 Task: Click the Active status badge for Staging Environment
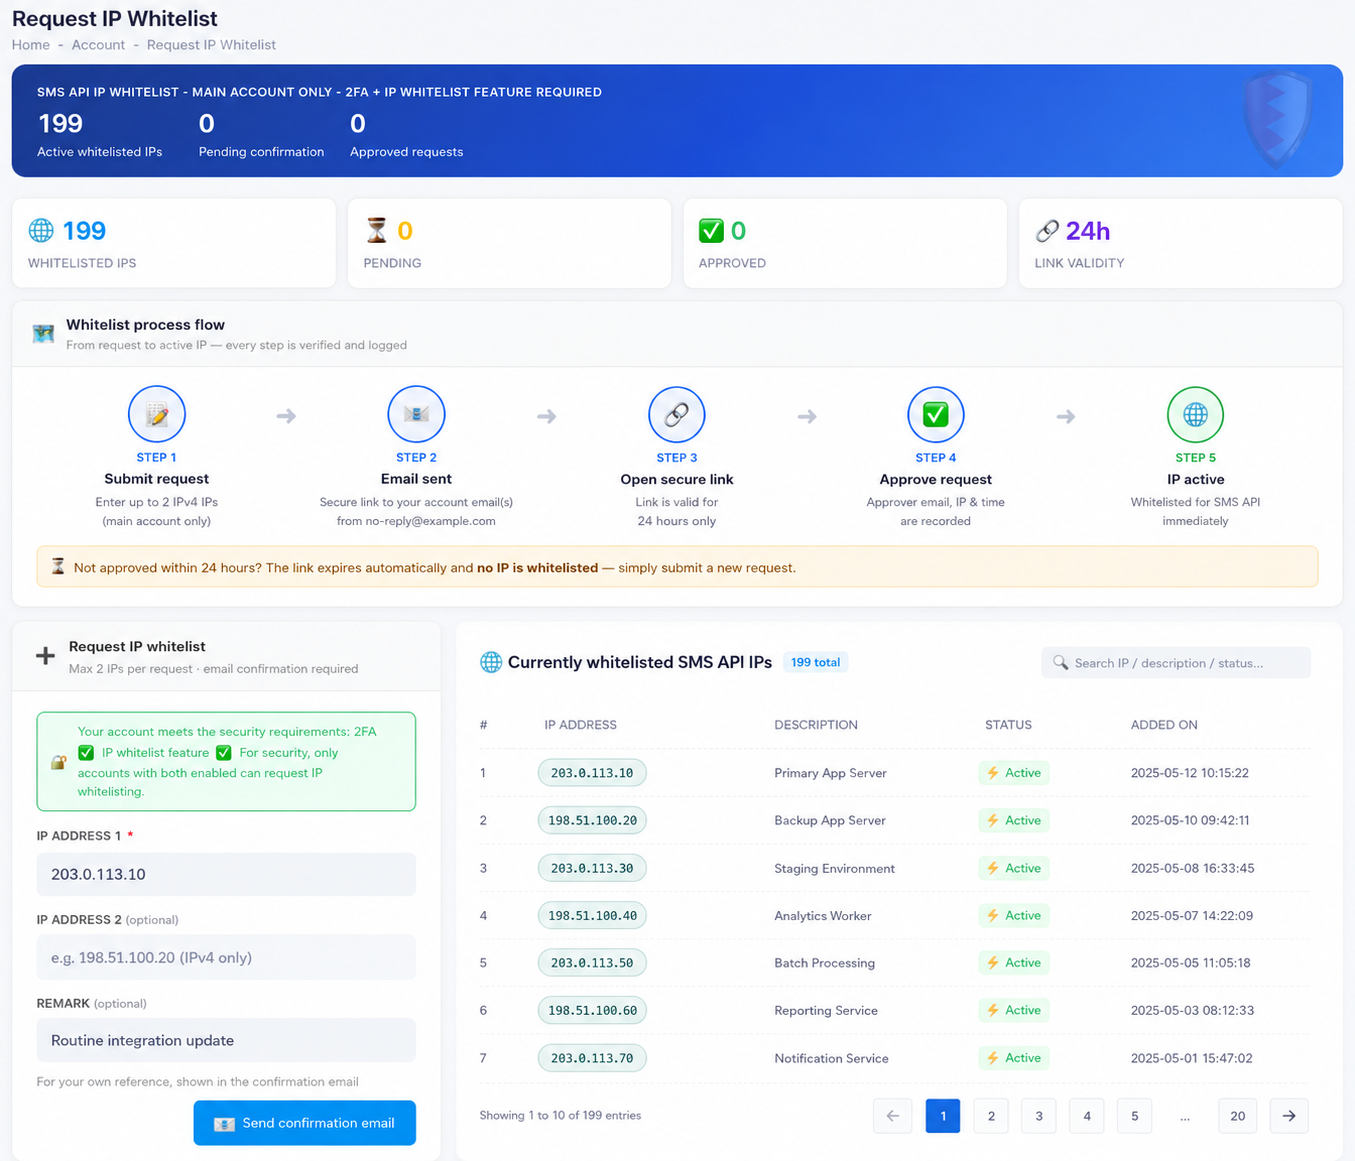point(1014,868)
